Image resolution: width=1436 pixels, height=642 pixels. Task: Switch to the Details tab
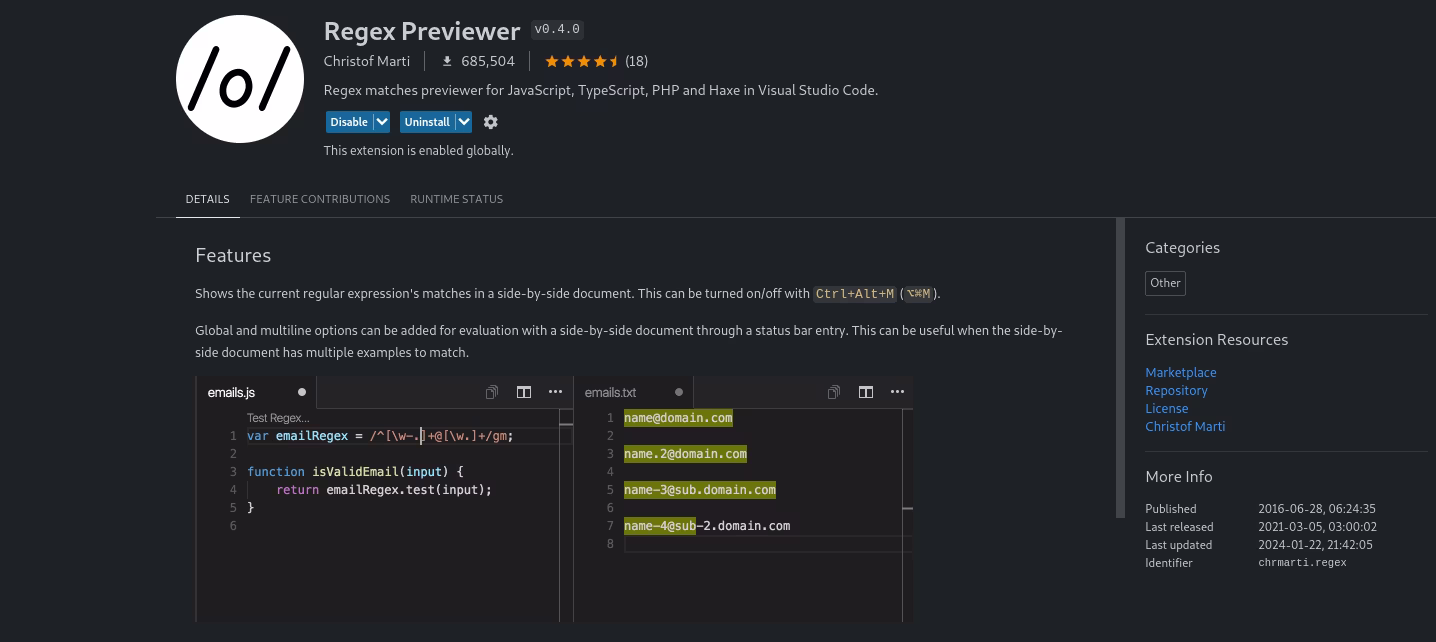coord(207,199)
